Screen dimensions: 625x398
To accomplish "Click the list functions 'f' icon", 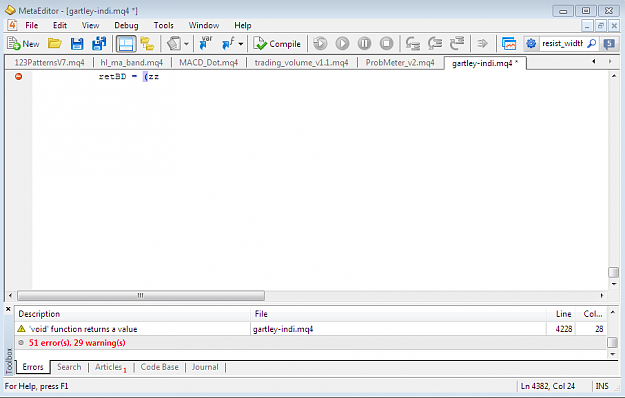I will (228, 44).
